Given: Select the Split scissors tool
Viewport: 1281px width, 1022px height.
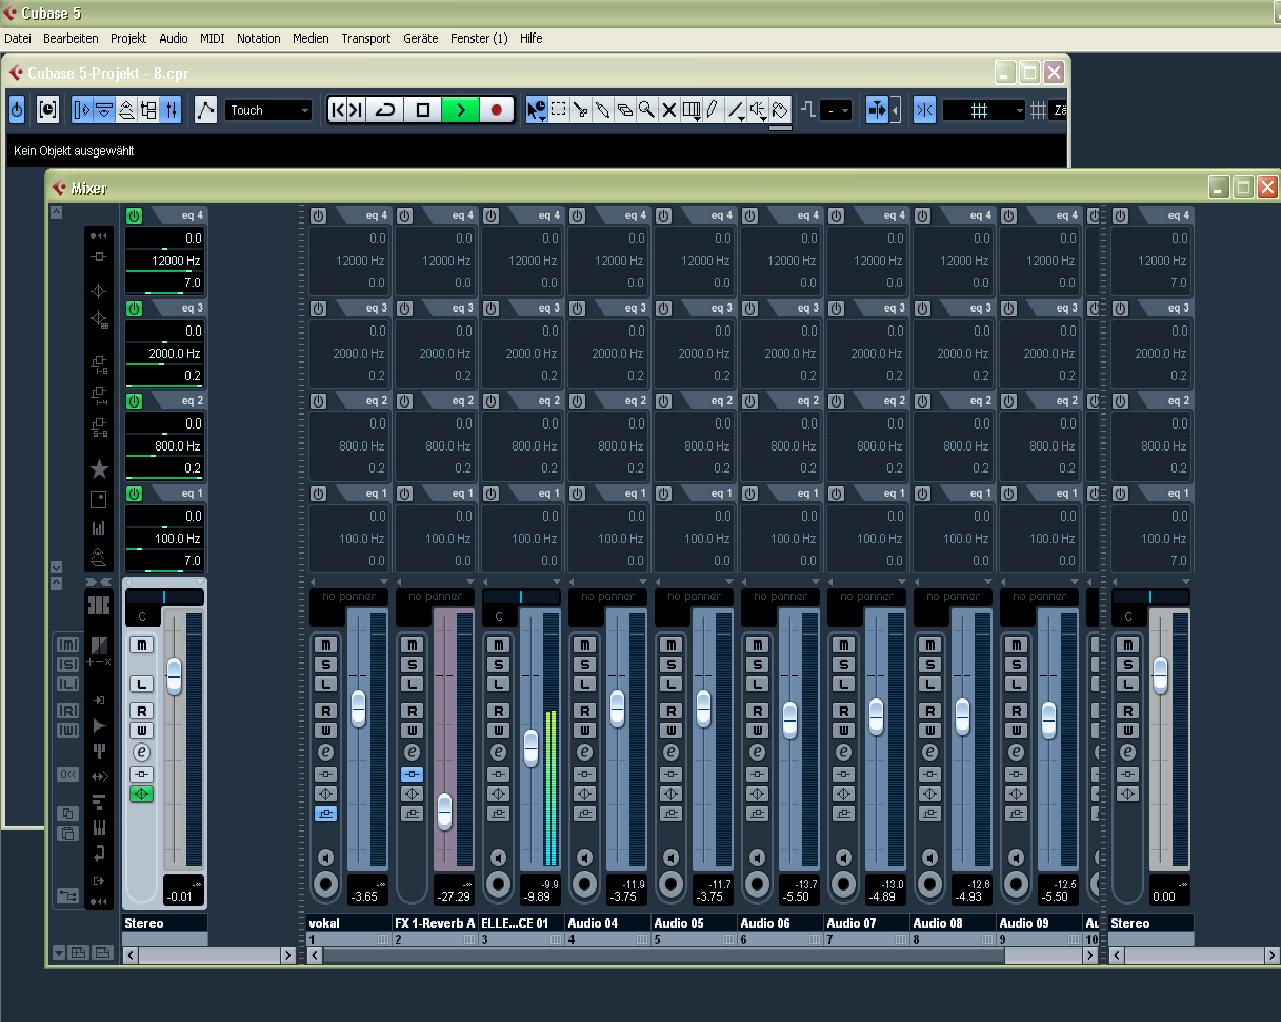Looking at the screenshot, I should [581, 110].
